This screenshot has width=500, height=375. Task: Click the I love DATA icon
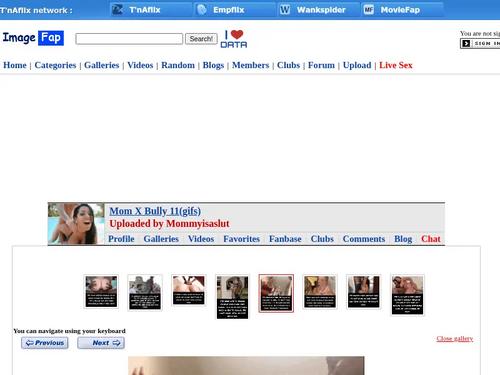(234, 39)
